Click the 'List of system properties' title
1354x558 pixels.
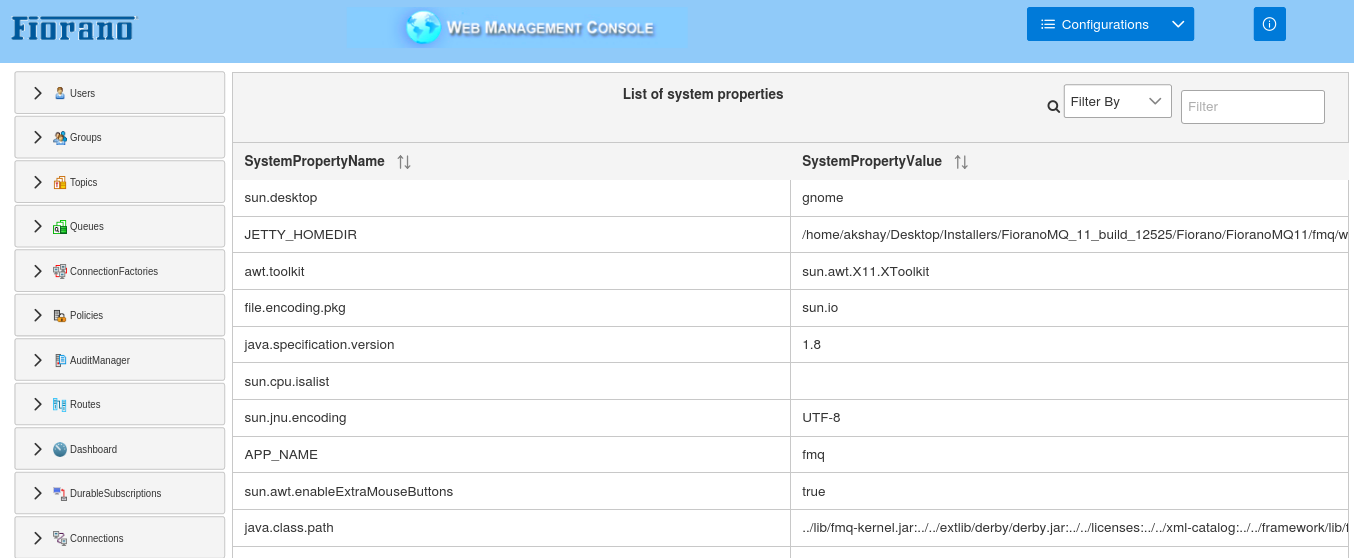[703, 94]
